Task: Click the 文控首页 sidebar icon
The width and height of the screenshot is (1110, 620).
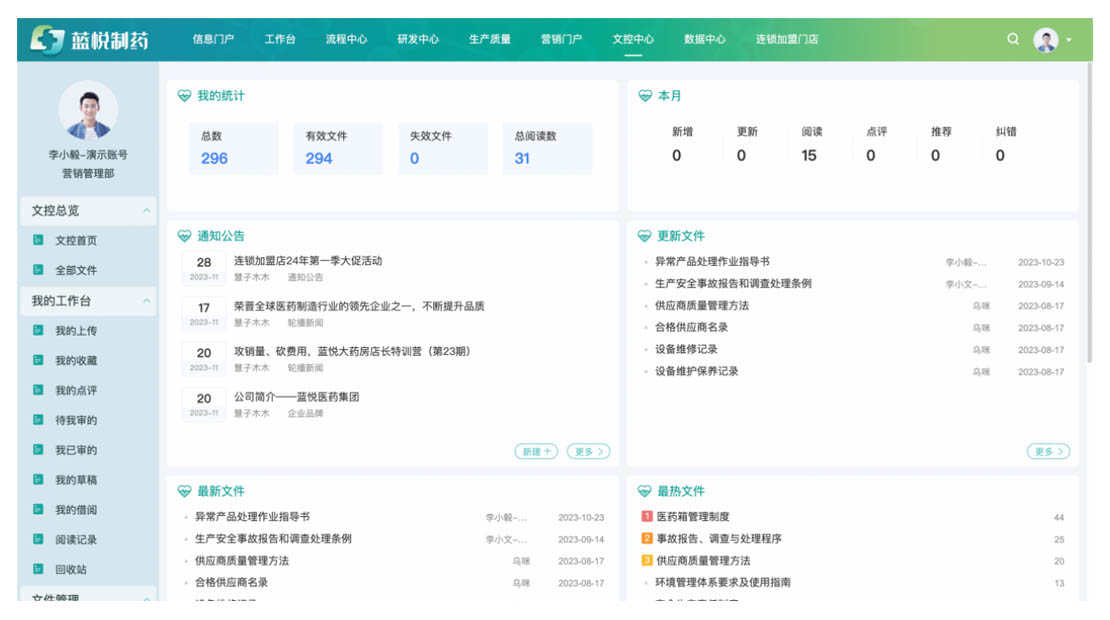Action: tap(38, 241)
